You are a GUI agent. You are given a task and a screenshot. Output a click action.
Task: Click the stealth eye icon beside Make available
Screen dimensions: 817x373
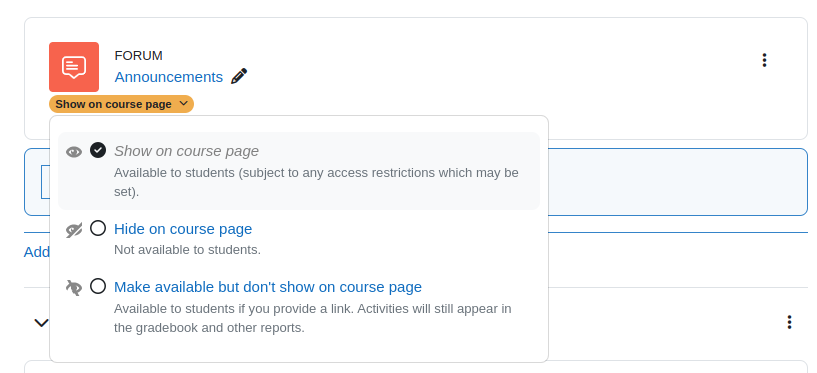[x=74, y=288]
